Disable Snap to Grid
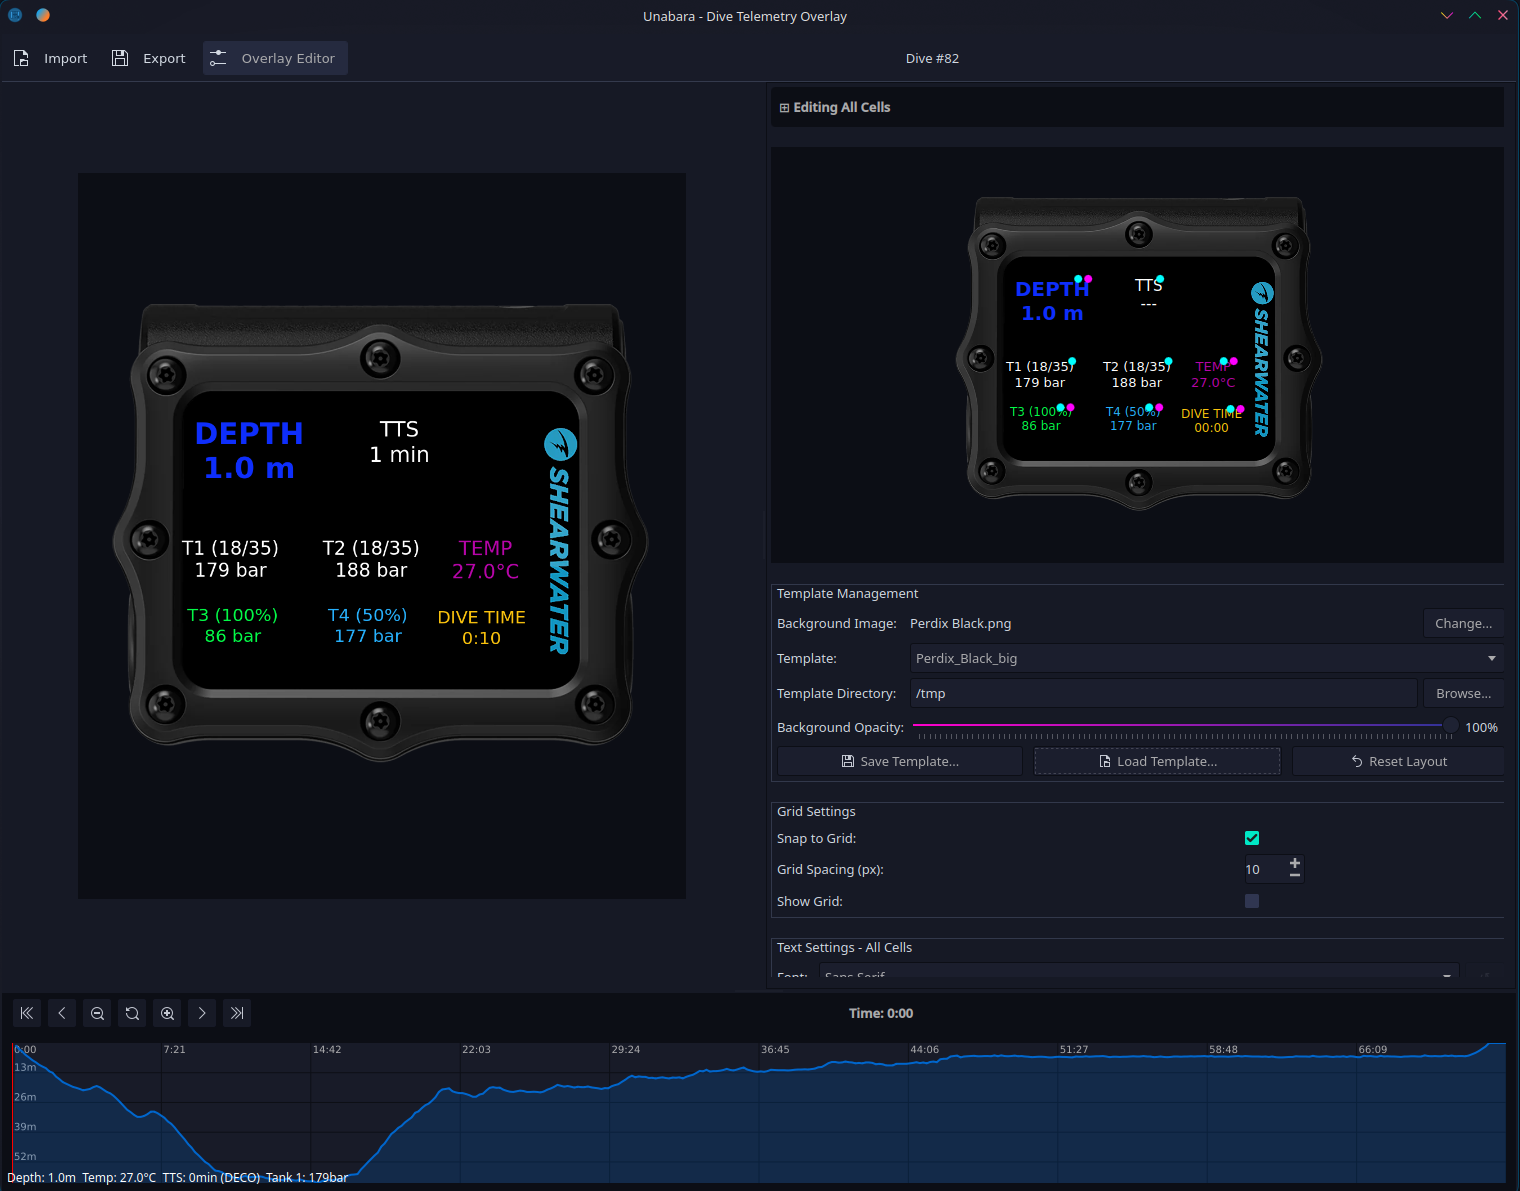Screen dimensions: 1520x1191 click(1251, 838)
